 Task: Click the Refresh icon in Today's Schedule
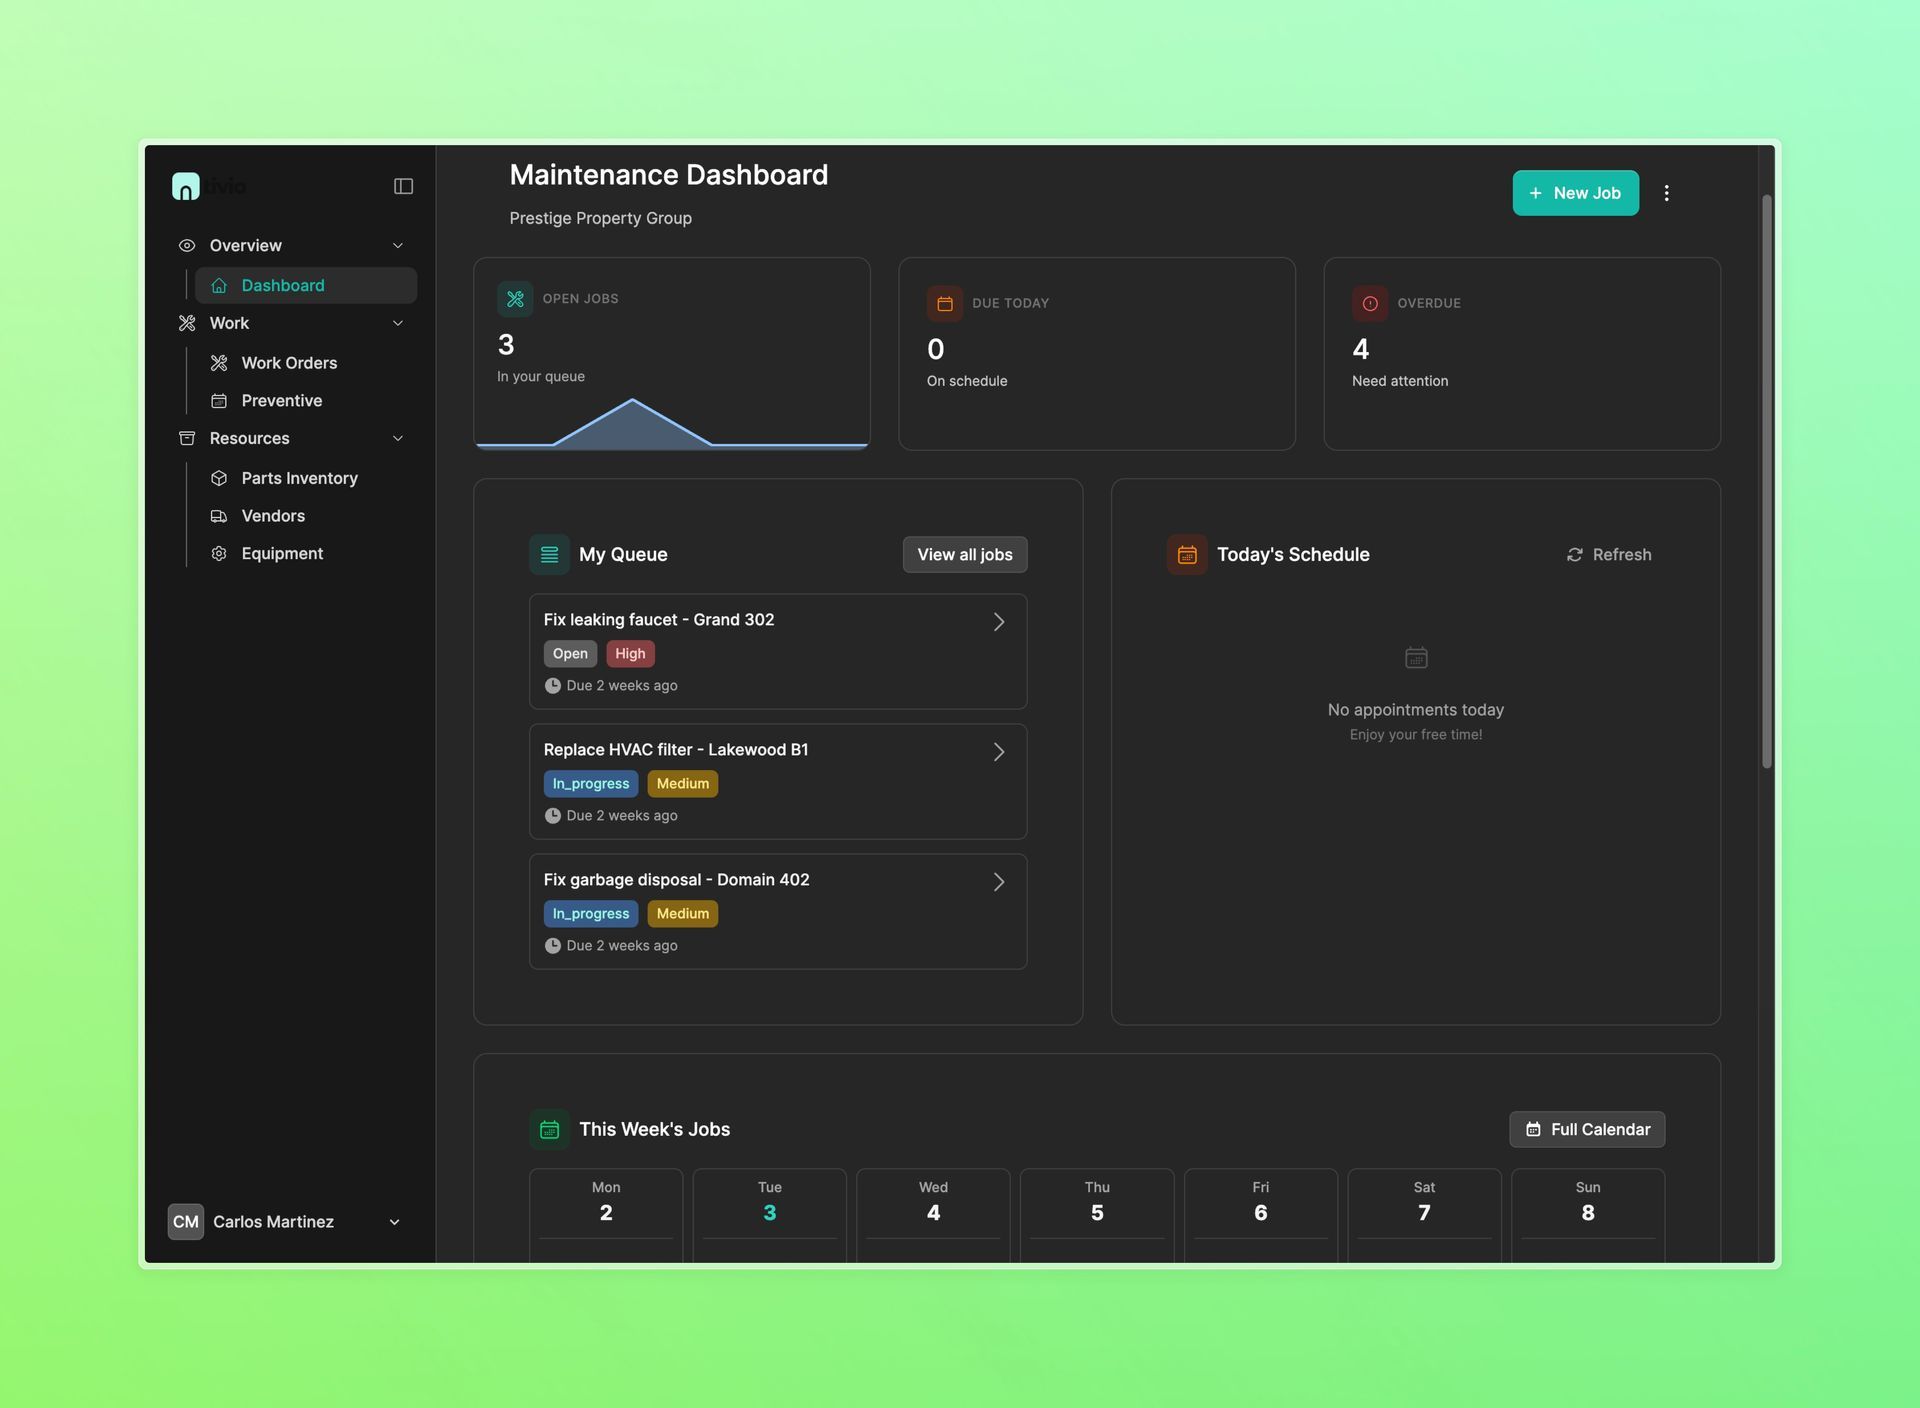coord(1575,554)
